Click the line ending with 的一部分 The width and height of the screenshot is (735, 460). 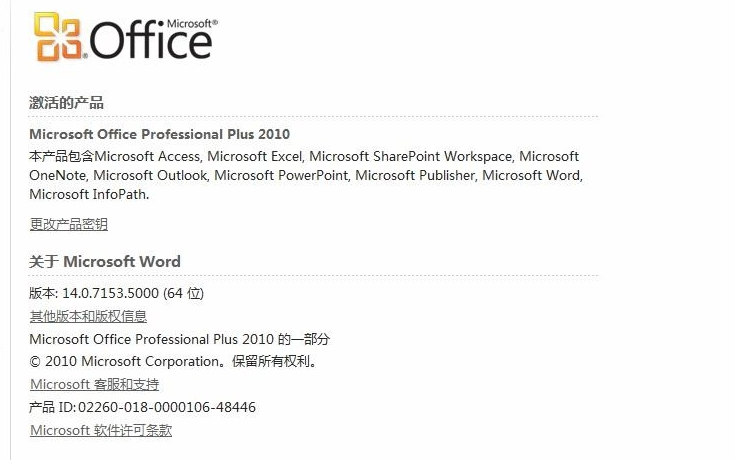180,339
